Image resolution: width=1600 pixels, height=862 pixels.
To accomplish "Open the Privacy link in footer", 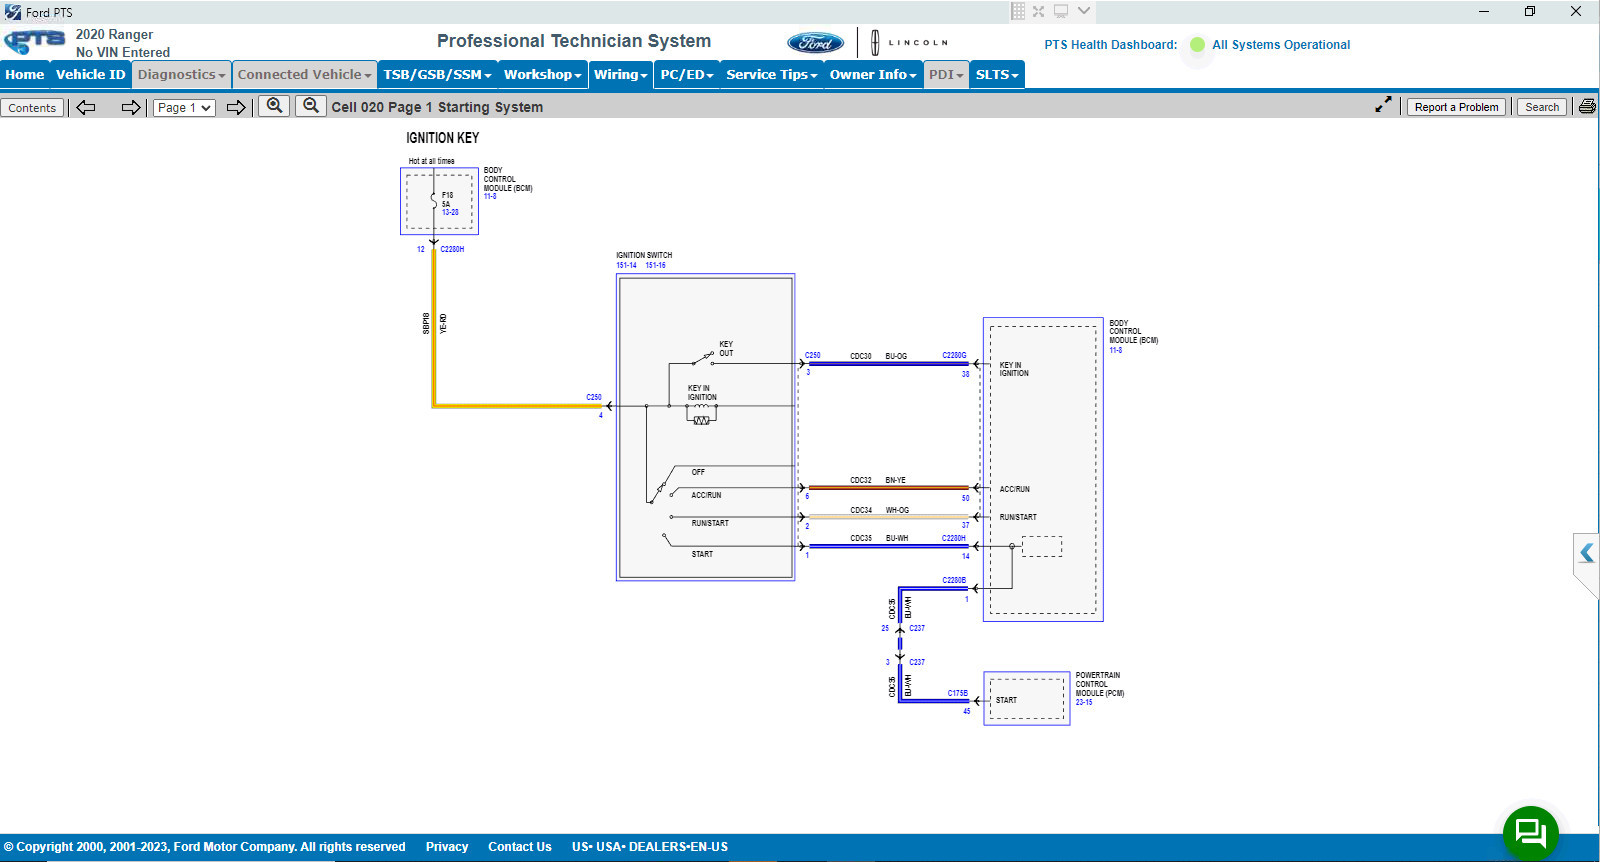I will click(446, 847).
